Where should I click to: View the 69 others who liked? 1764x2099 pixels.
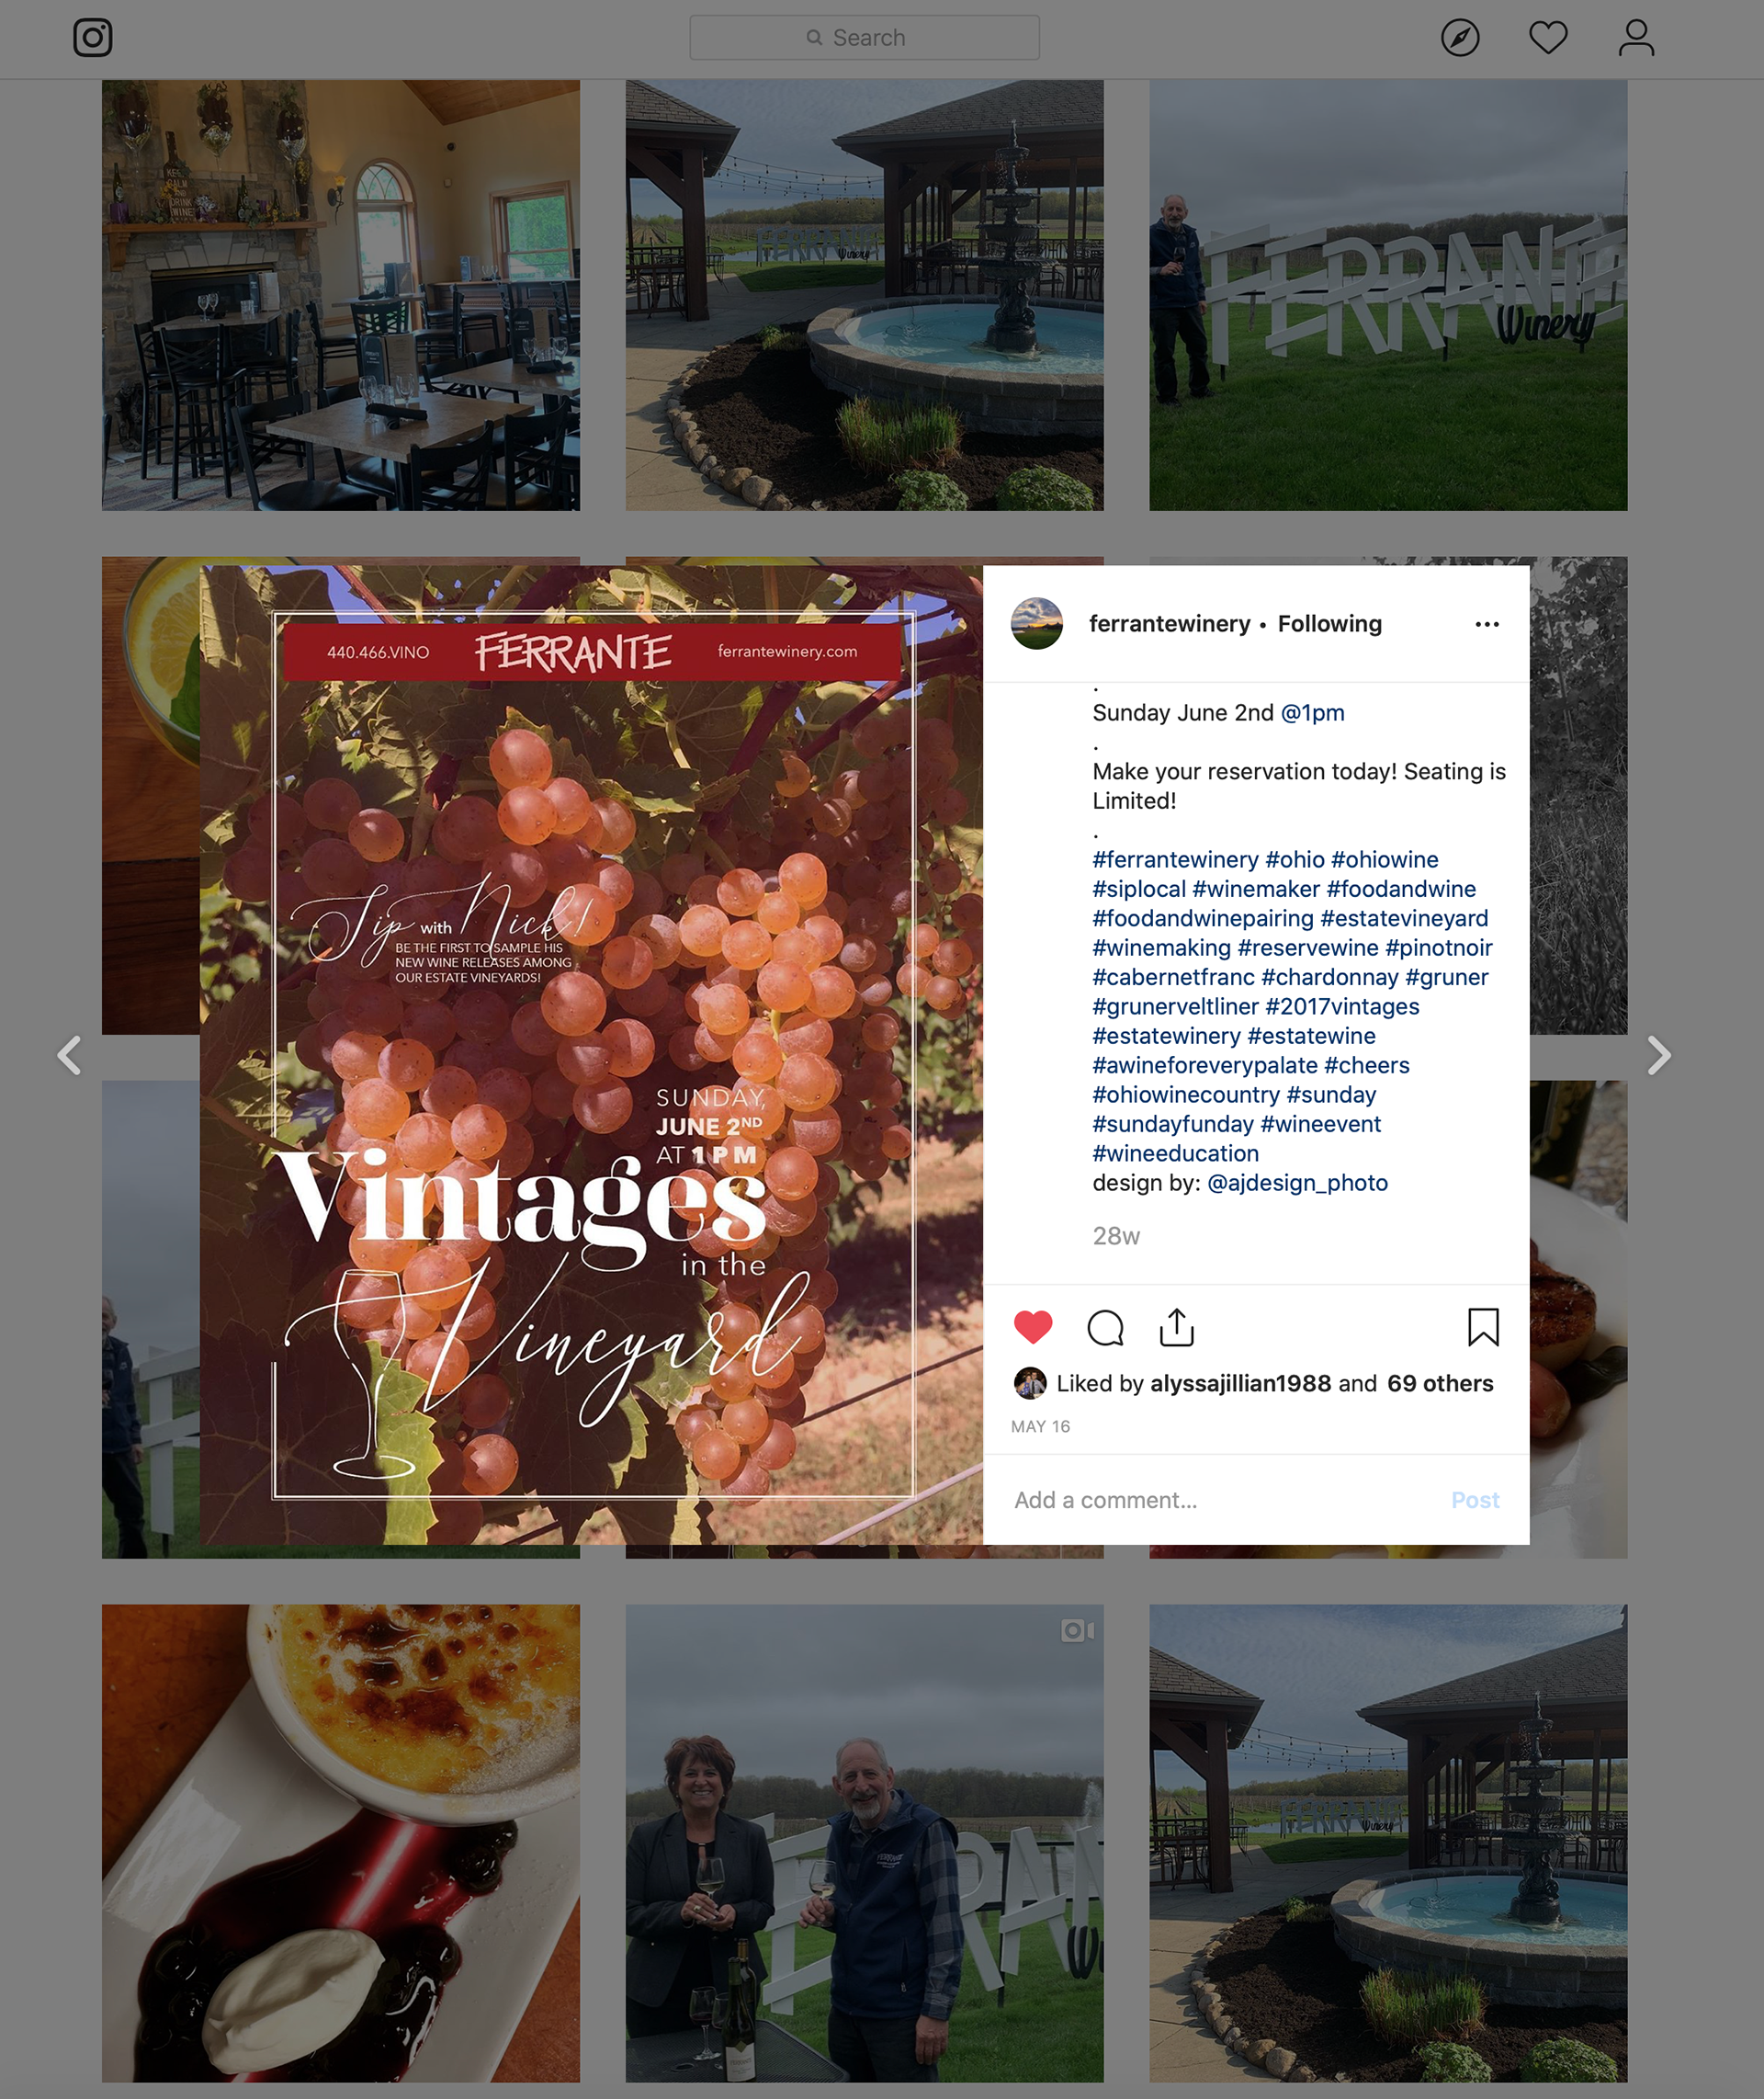click(1440, 1383)
